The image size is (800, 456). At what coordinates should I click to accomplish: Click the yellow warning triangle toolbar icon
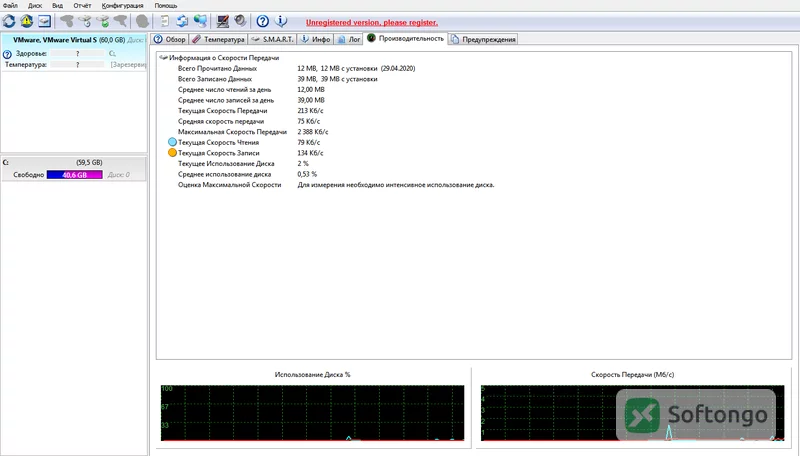pos(27,21)
